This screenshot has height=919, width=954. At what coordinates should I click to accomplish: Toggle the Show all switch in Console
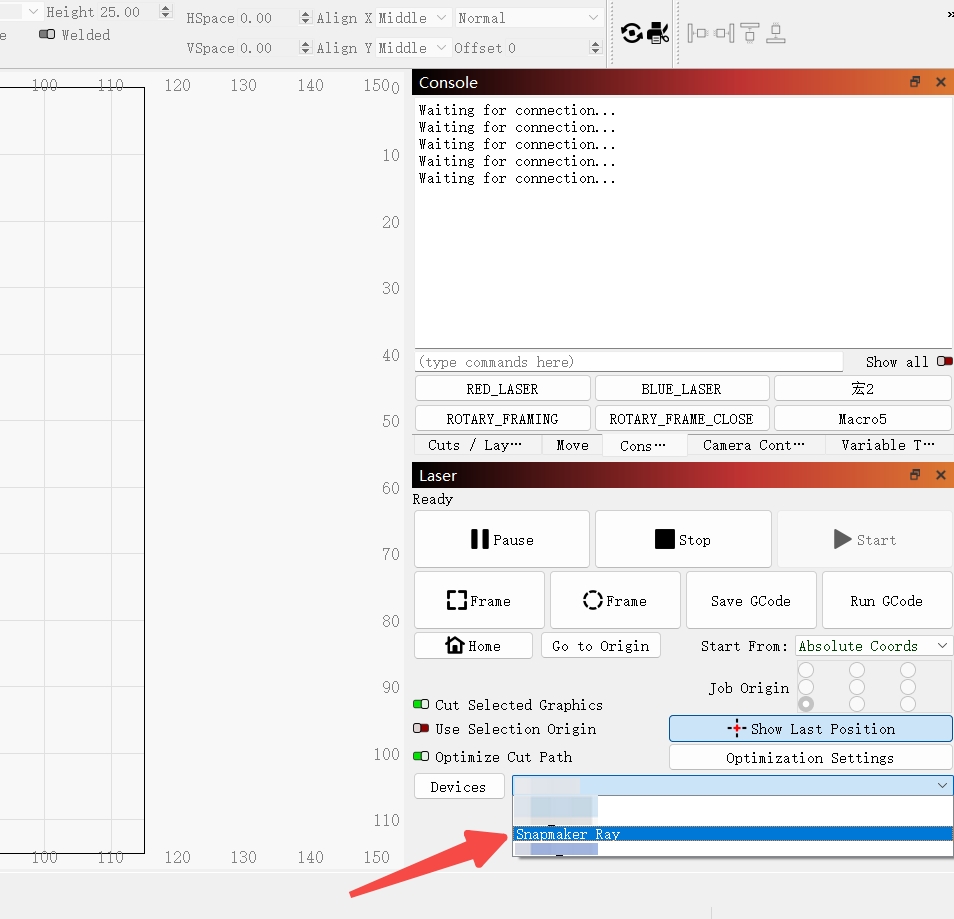[x=944, y=361]
